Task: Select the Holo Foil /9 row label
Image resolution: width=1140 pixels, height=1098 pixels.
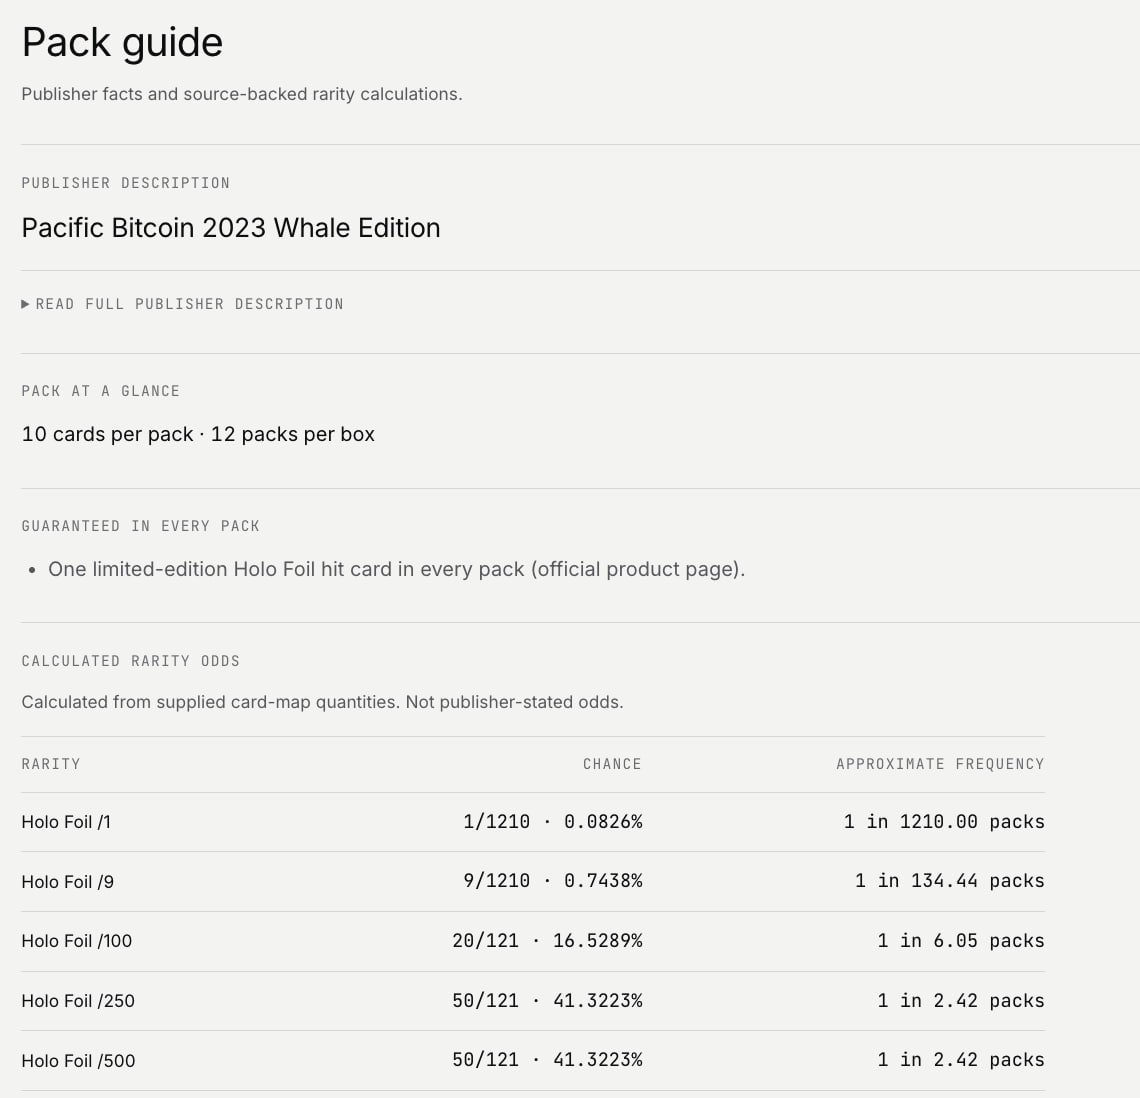Action: tap(68, 882)
